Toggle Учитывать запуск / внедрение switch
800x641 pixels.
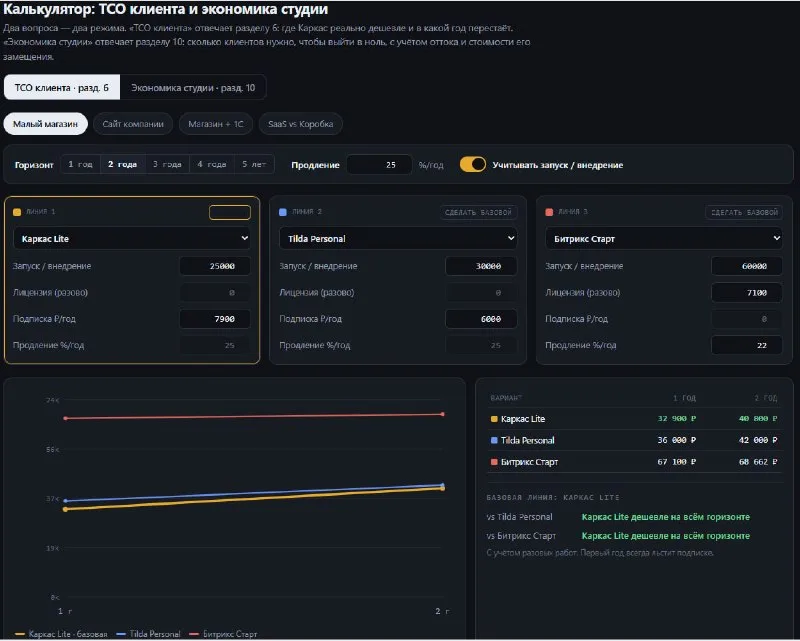coord(472,164)
